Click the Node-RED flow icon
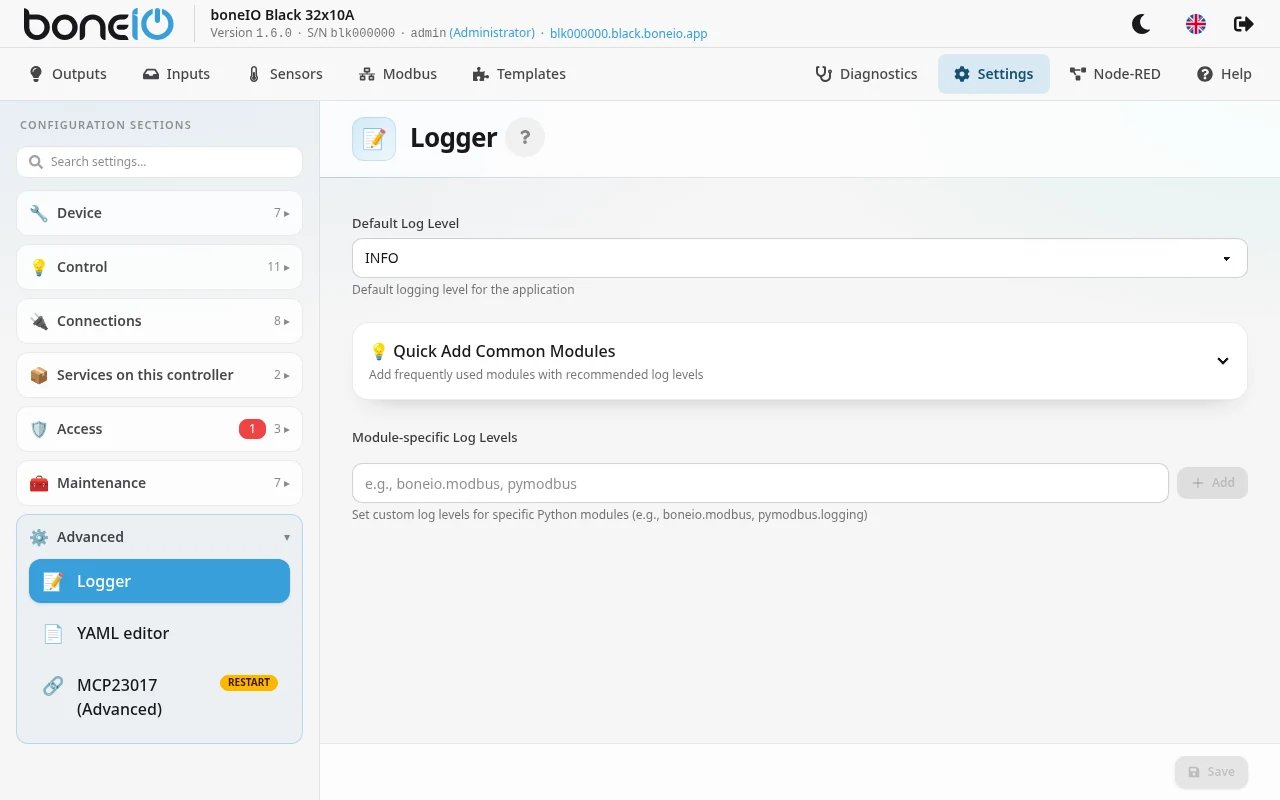This screenshot has height=800, width=1280. pos(1077,74)
